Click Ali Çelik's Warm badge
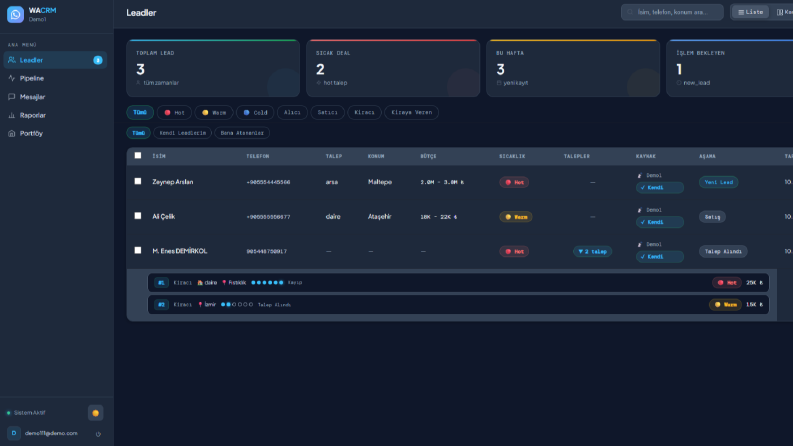Screen dimensions: 793x446 [516, 217]
